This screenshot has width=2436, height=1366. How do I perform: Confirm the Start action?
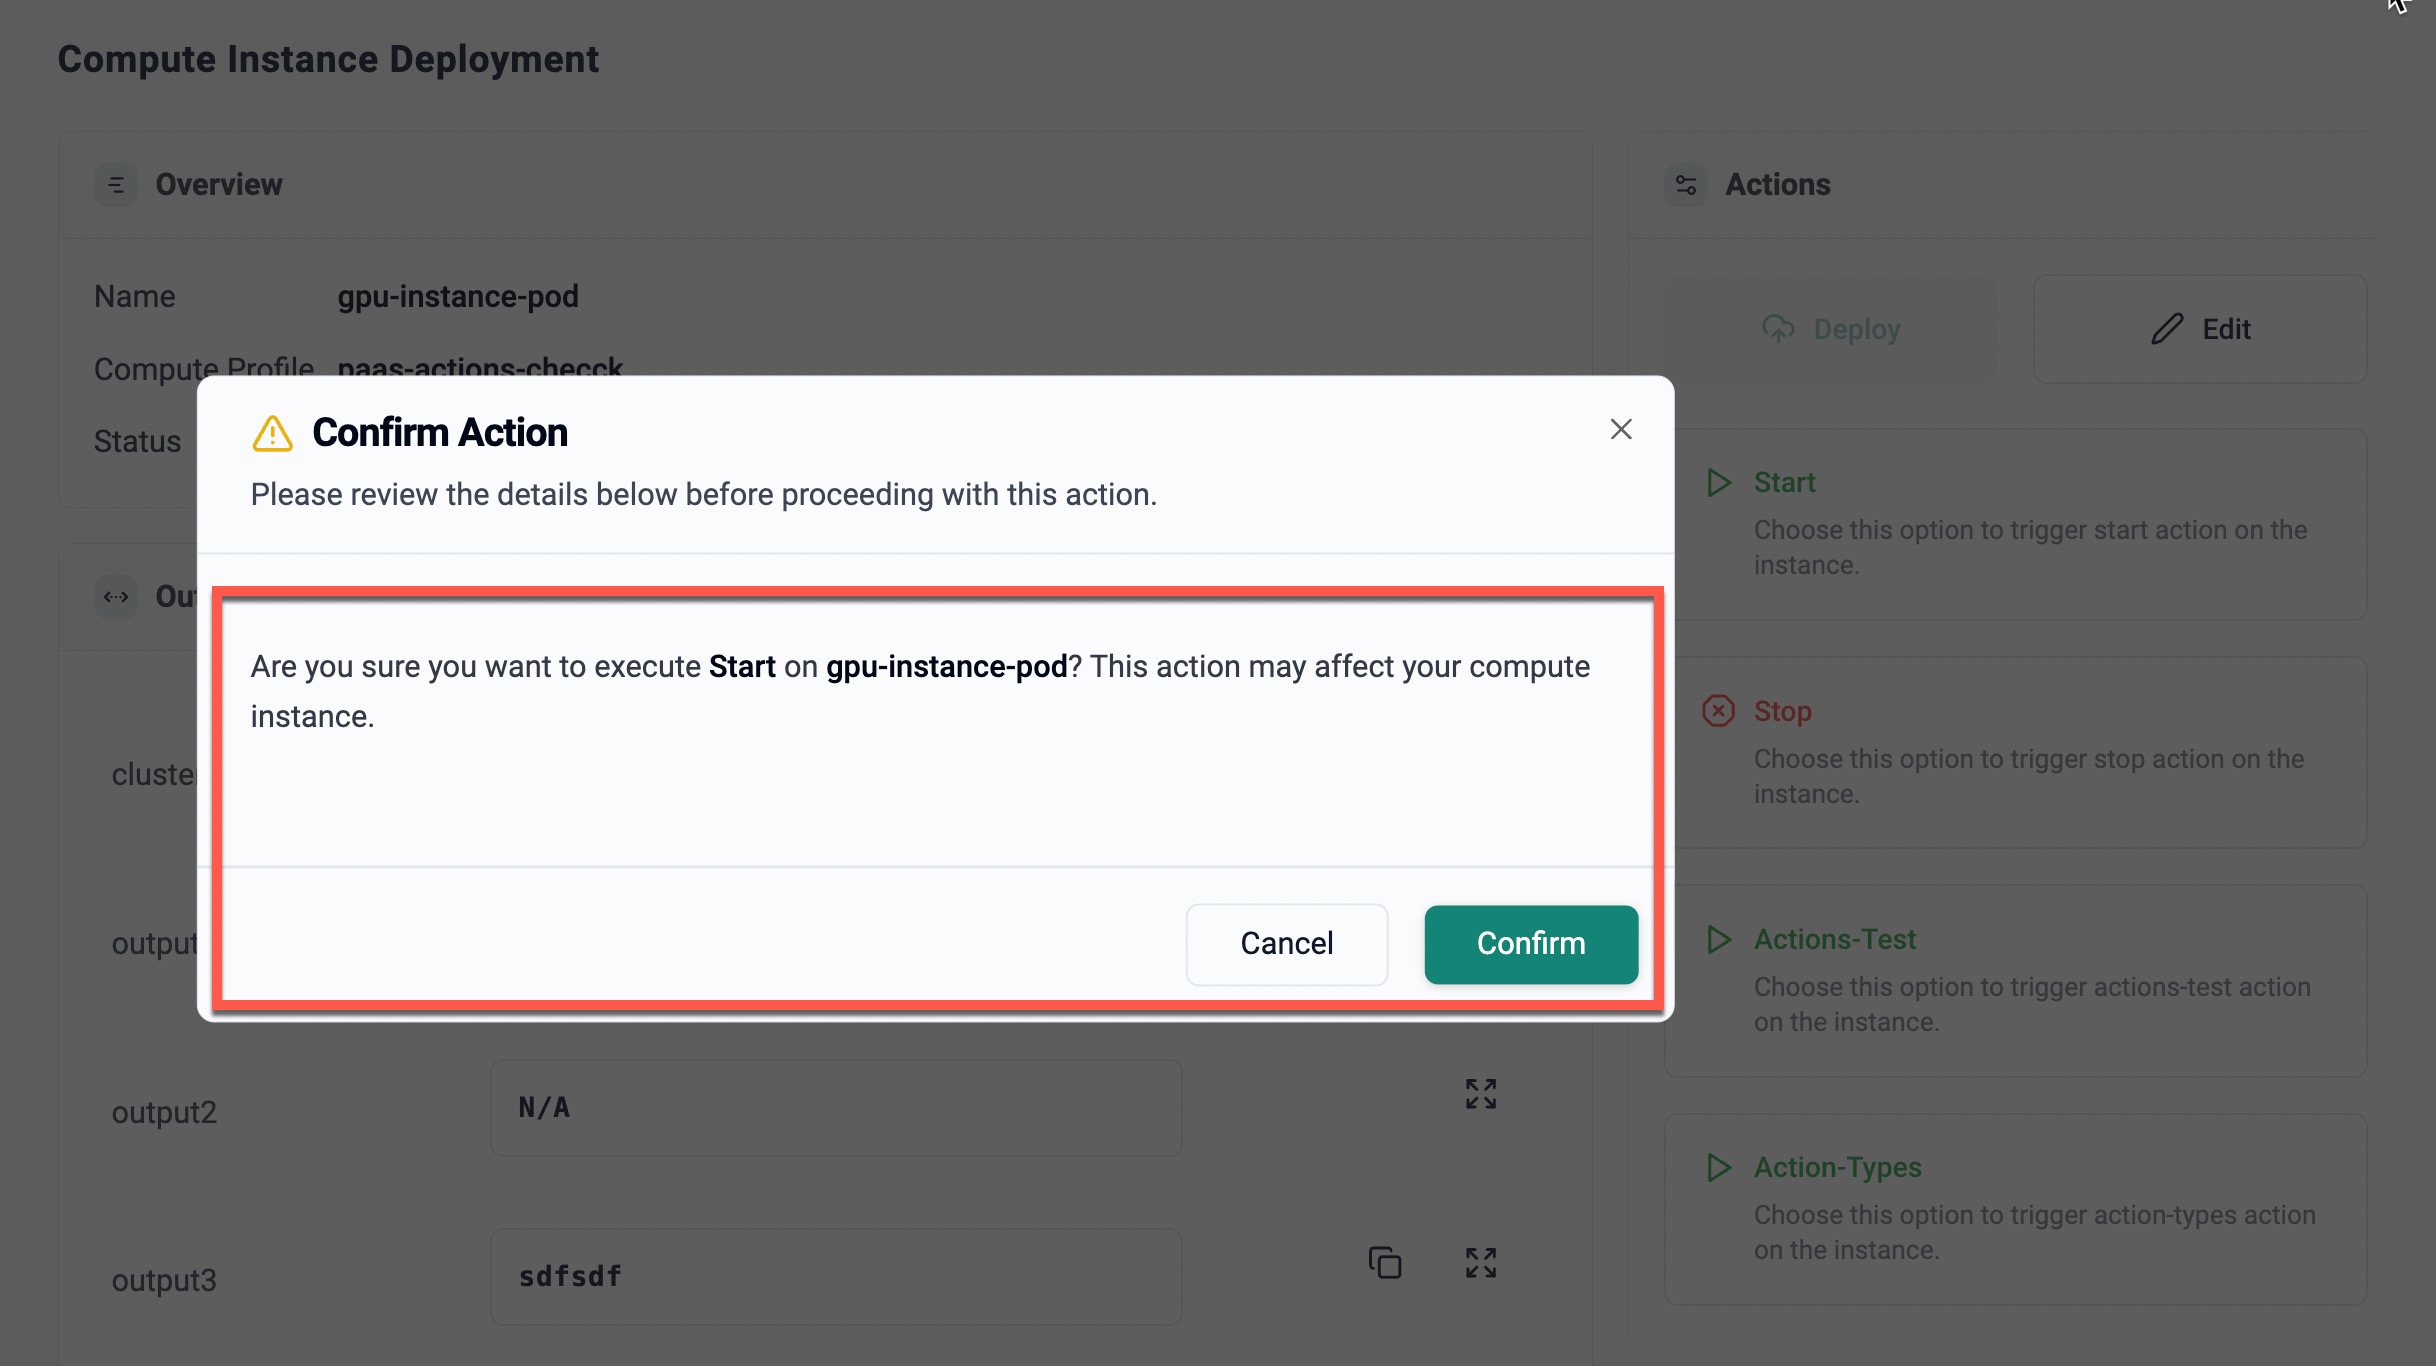point(1530,944)
